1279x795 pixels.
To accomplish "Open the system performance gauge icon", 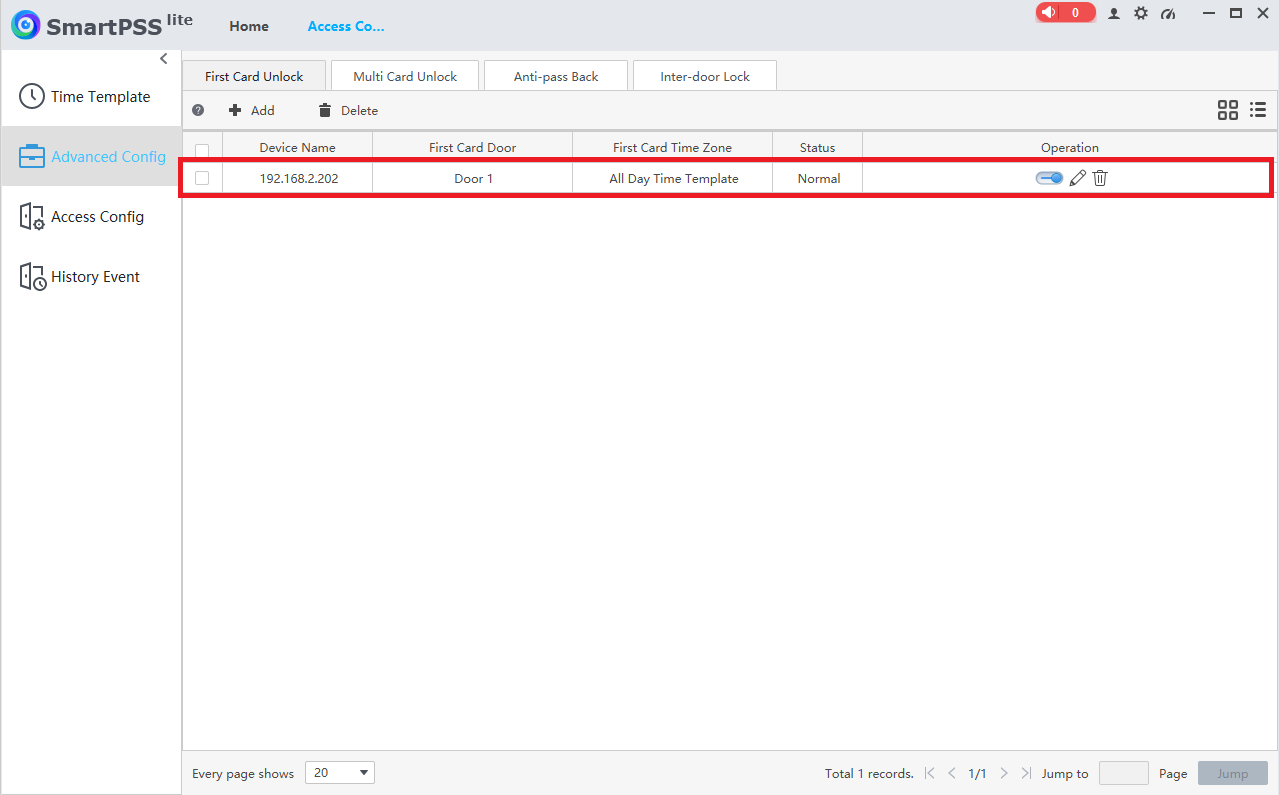I will [x=1168, y=14].
